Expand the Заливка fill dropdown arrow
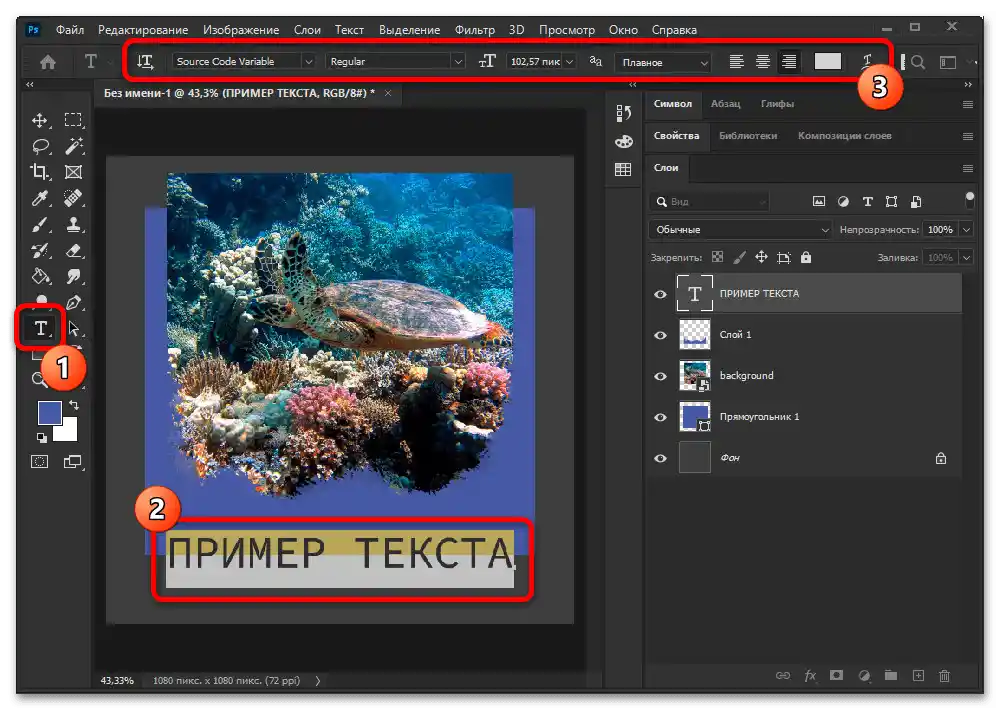Screen dimensions: 1000x710 click(967, 258)
